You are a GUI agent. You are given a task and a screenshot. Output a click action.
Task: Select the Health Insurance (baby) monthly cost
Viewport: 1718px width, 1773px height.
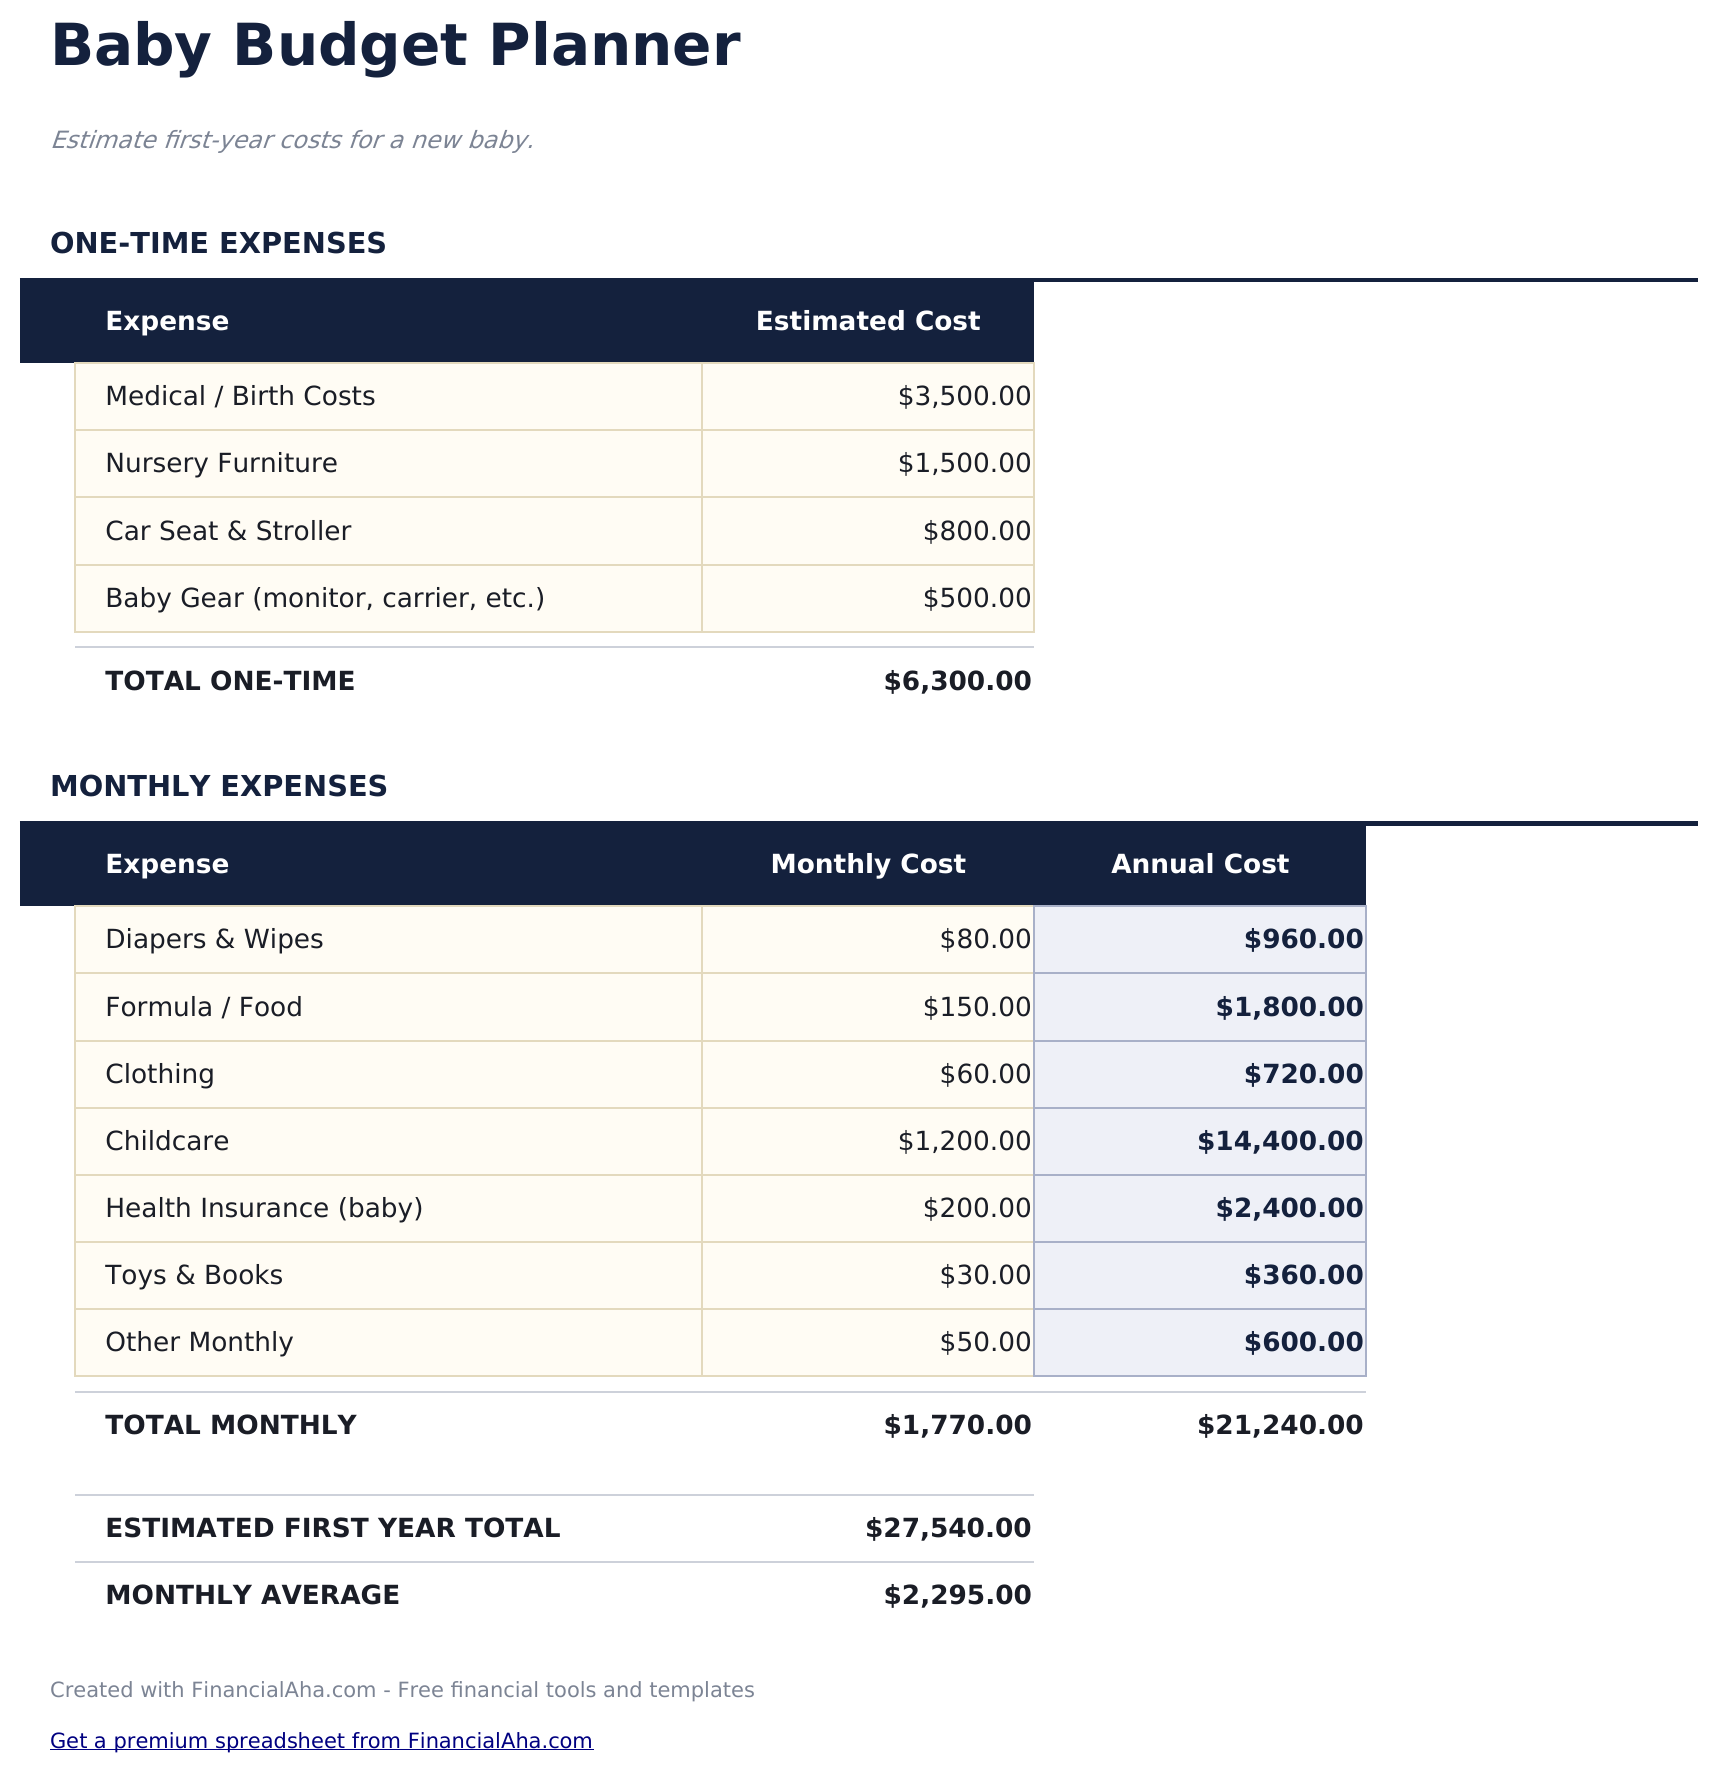point(867,1208)
